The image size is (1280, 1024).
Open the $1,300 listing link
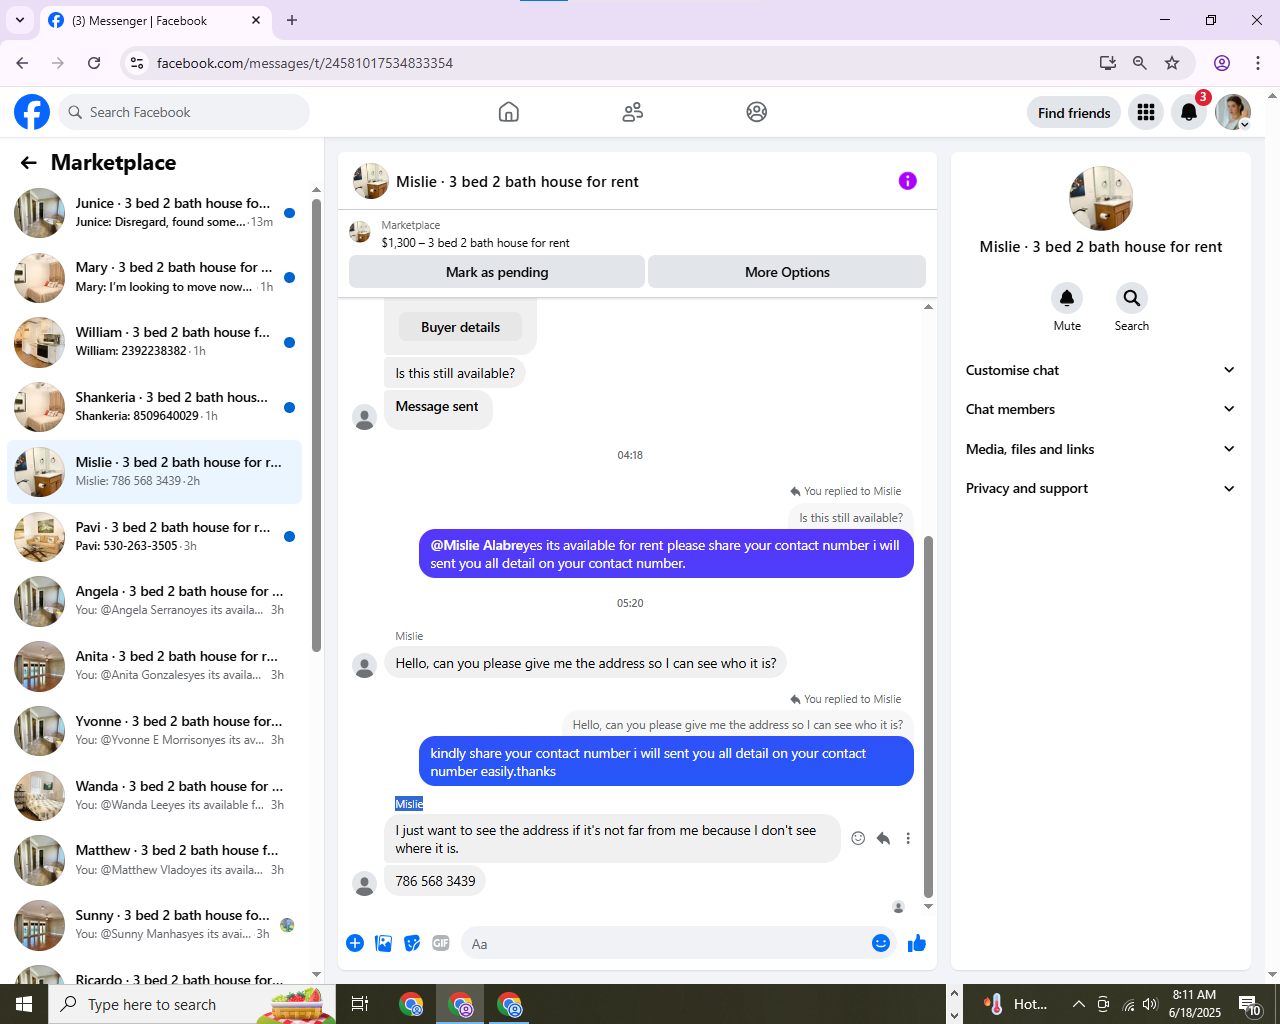click(475, 243)
